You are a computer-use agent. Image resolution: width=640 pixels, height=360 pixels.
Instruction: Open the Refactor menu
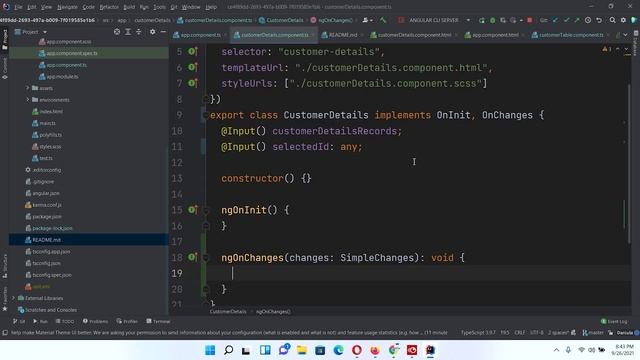(x=109, y=7)
